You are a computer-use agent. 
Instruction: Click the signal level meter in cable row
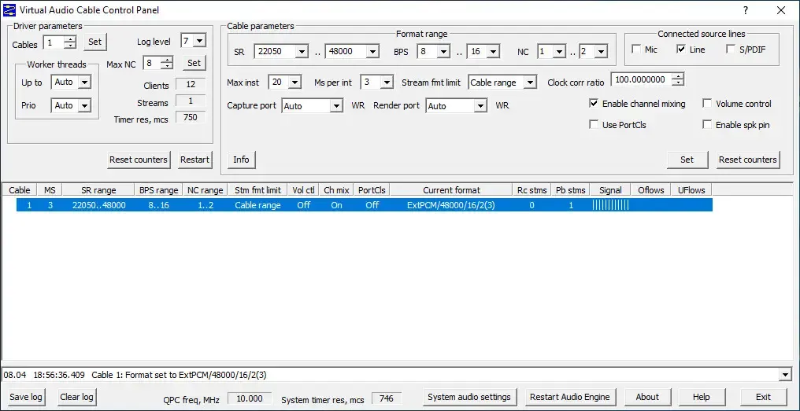coord(610,206)
